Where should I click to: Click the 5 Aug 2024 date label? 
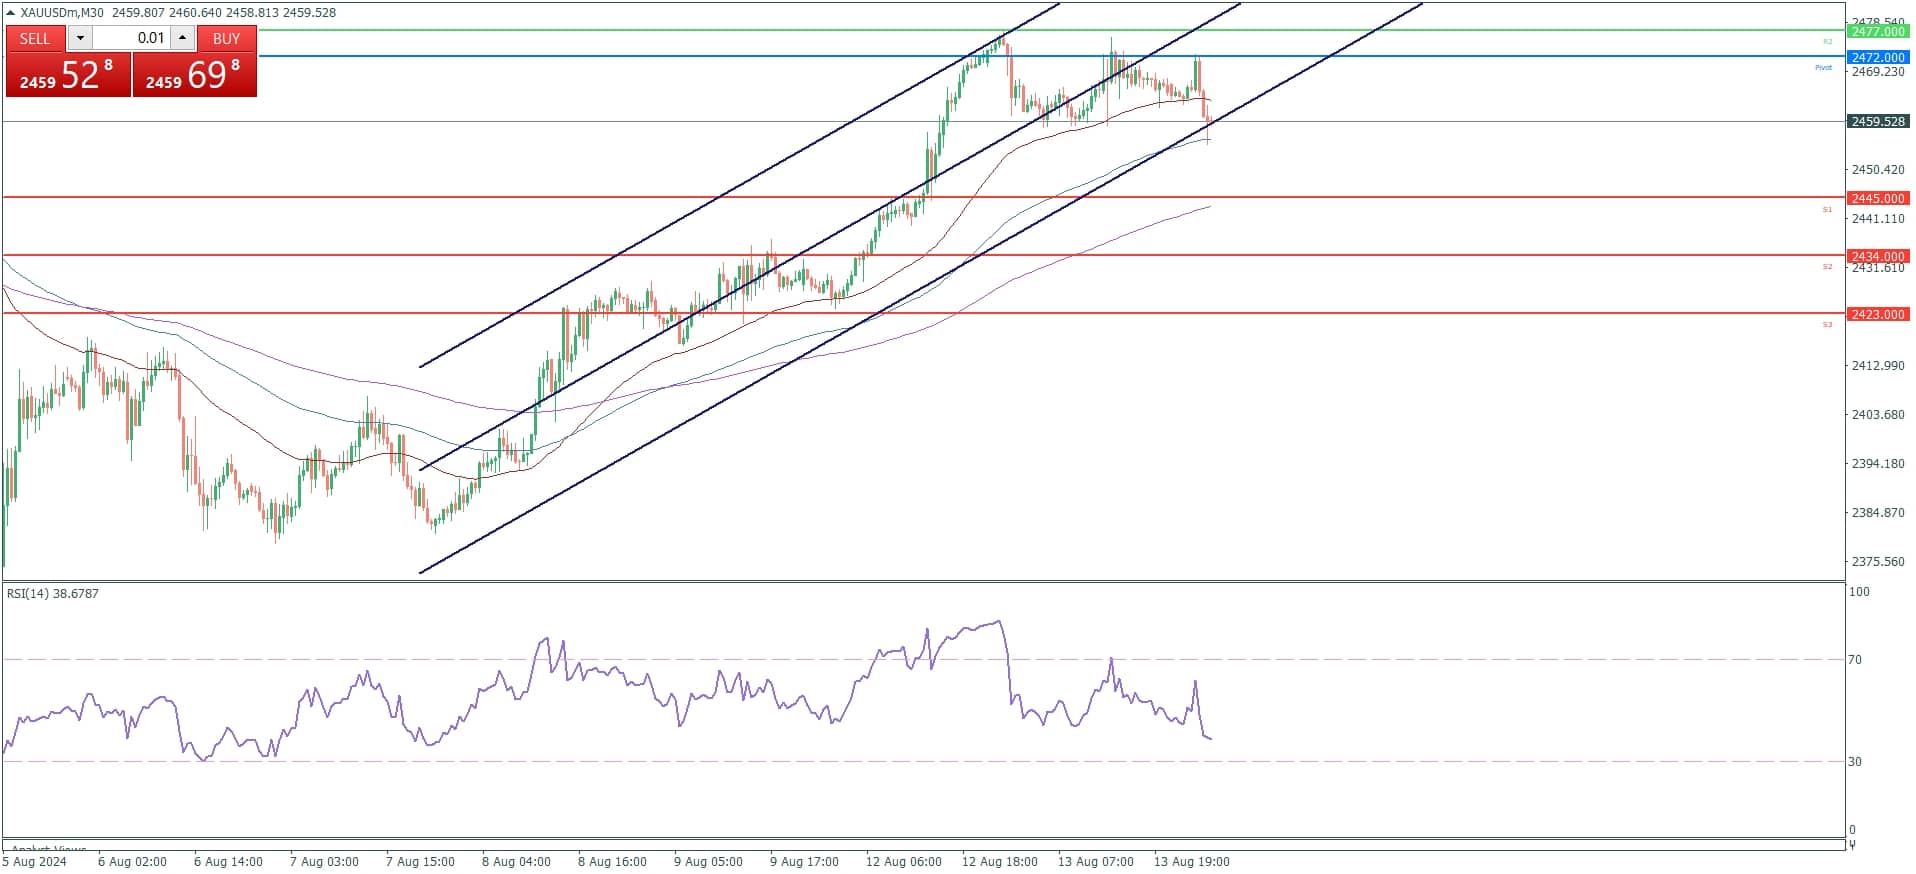35,861
